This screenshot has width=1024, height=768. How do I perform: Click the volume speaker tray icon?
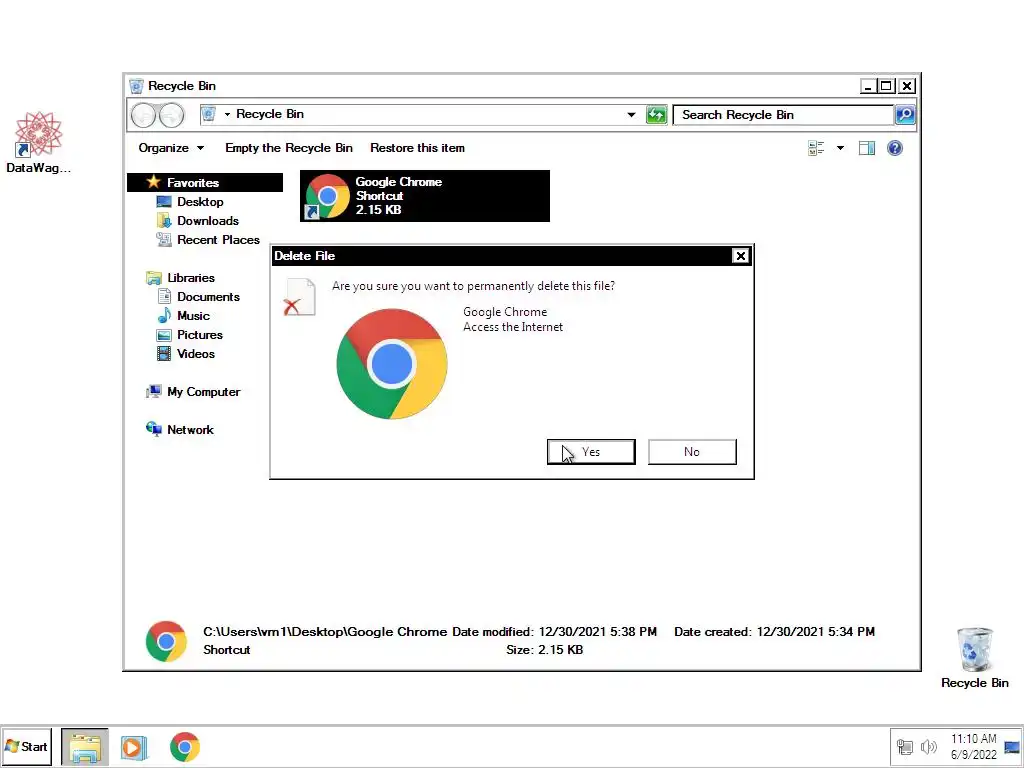928,746
